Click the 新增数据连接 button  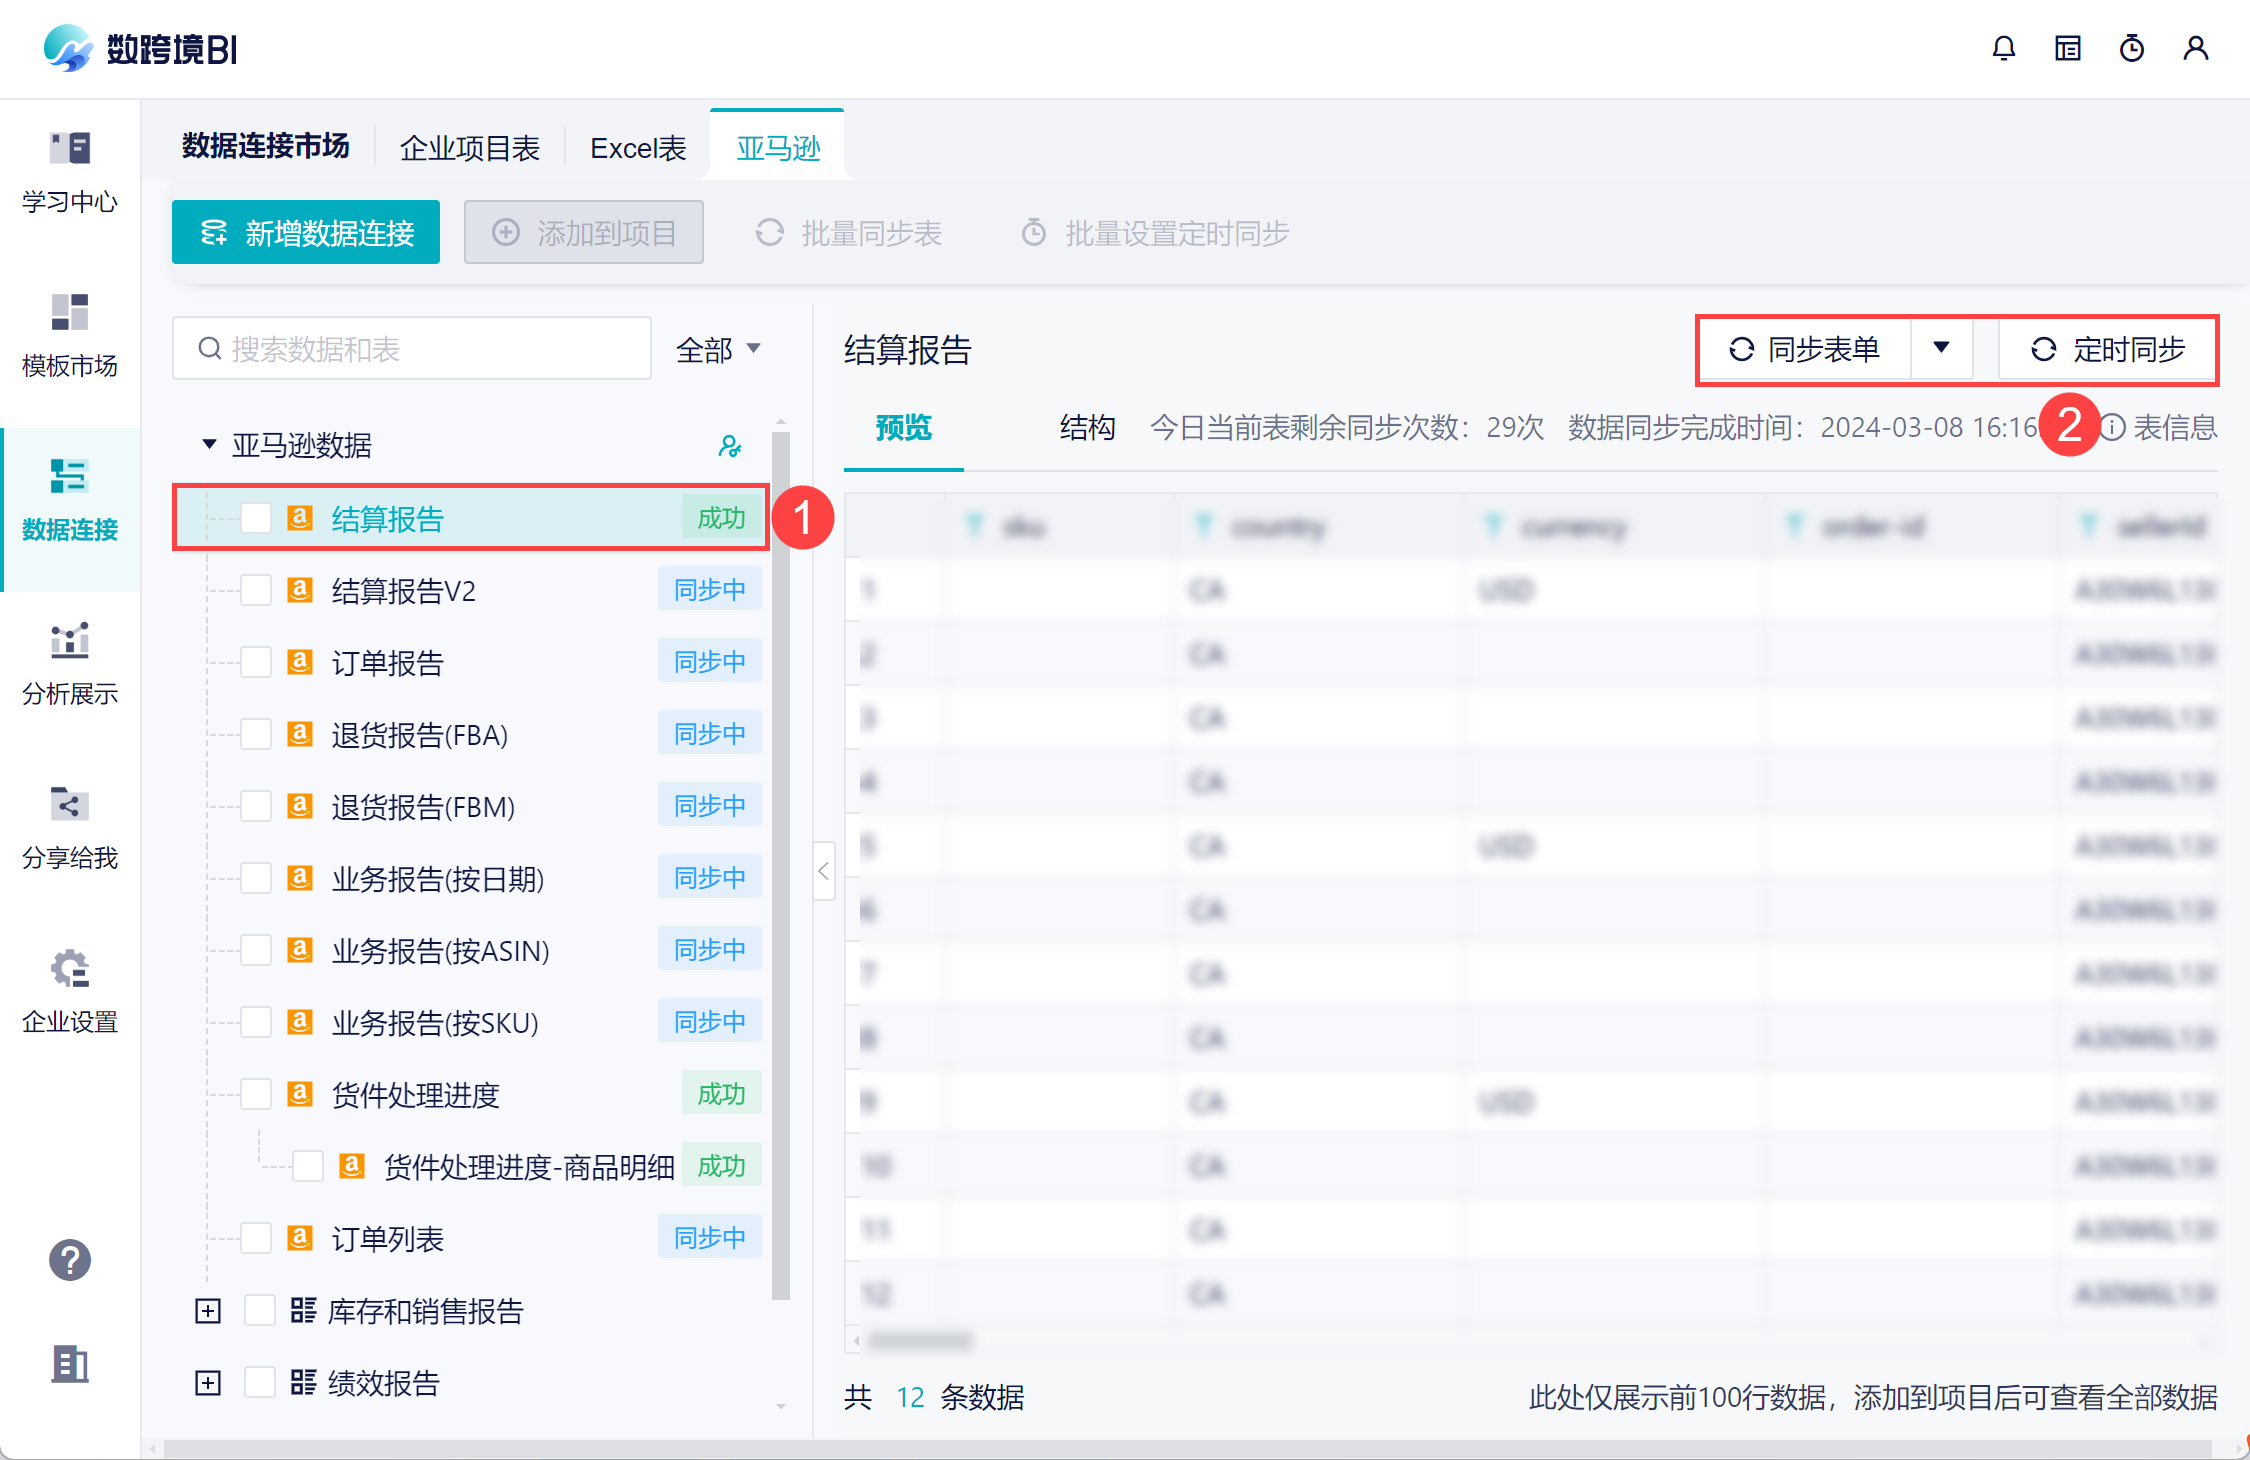[x=306, y=233]
